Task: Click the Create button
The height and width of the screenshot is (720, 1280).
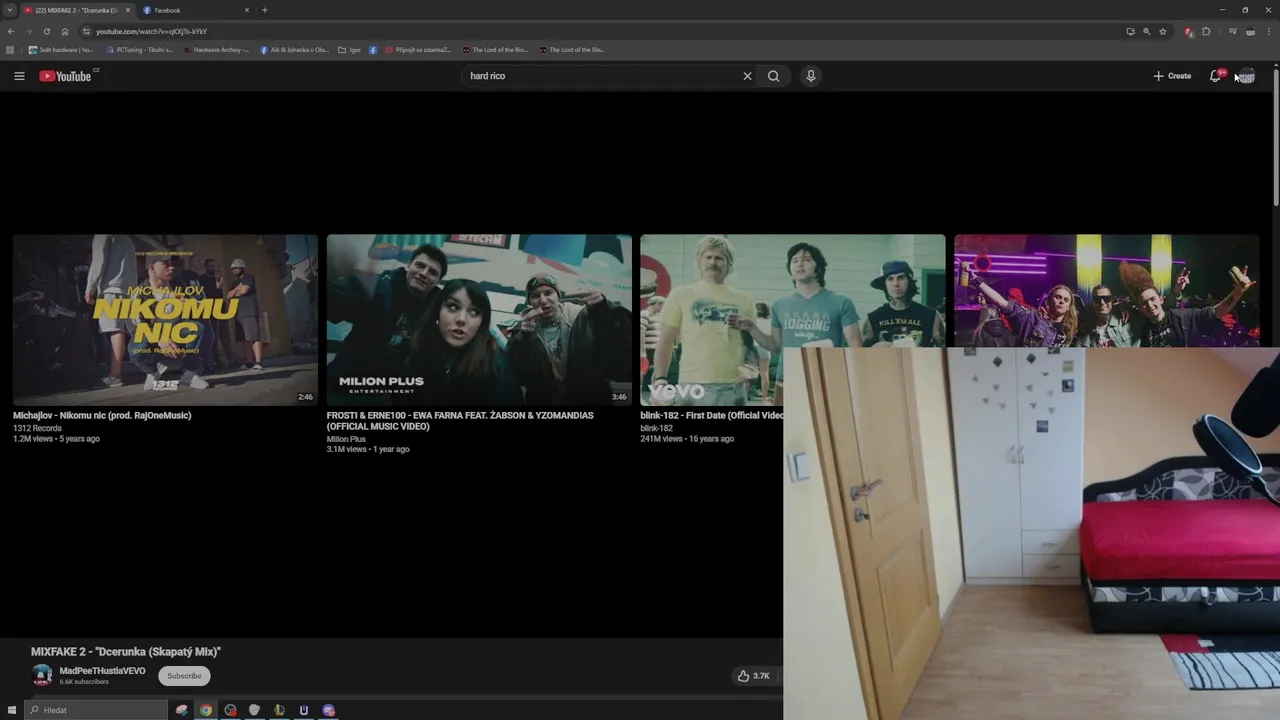Action: coord(1172,76)
